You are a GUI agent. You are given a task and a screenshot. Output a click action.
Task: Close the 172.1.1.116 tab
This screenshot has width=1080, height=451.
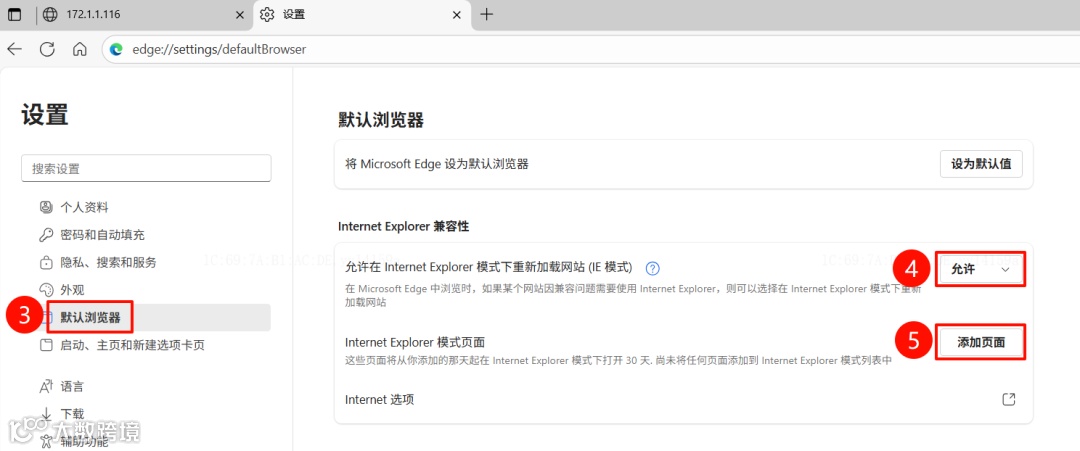click(x=240, y=14)
